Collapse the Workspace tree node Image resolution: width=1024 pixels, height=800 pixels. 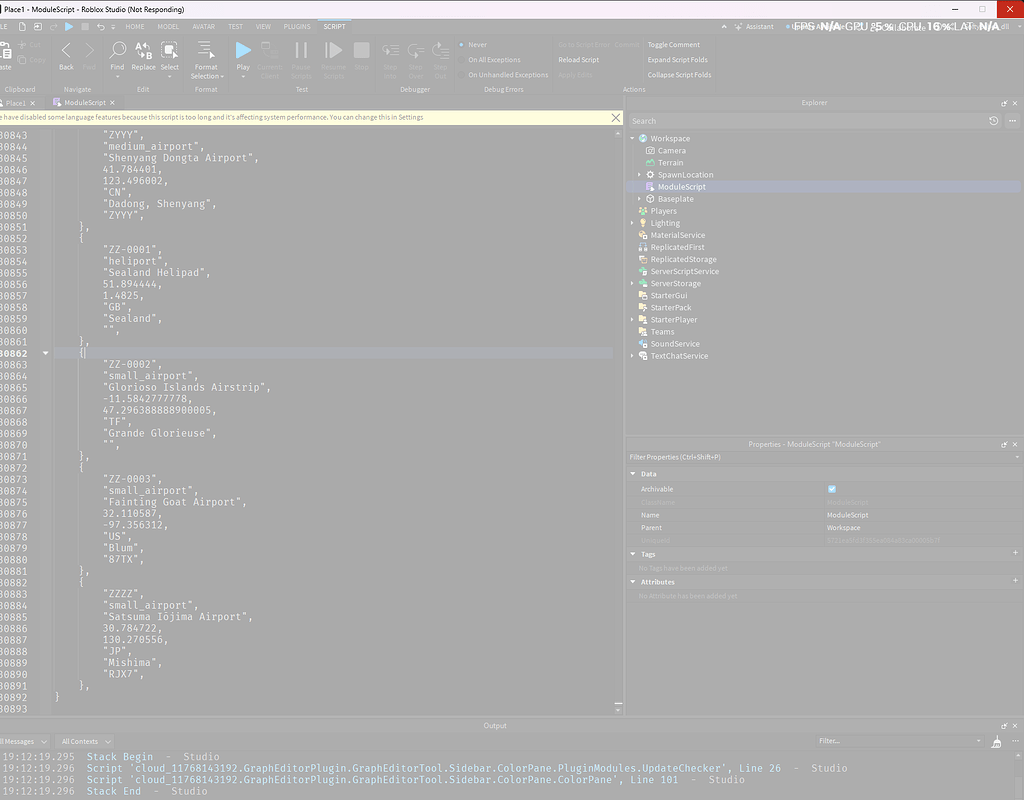click(631, 138)
